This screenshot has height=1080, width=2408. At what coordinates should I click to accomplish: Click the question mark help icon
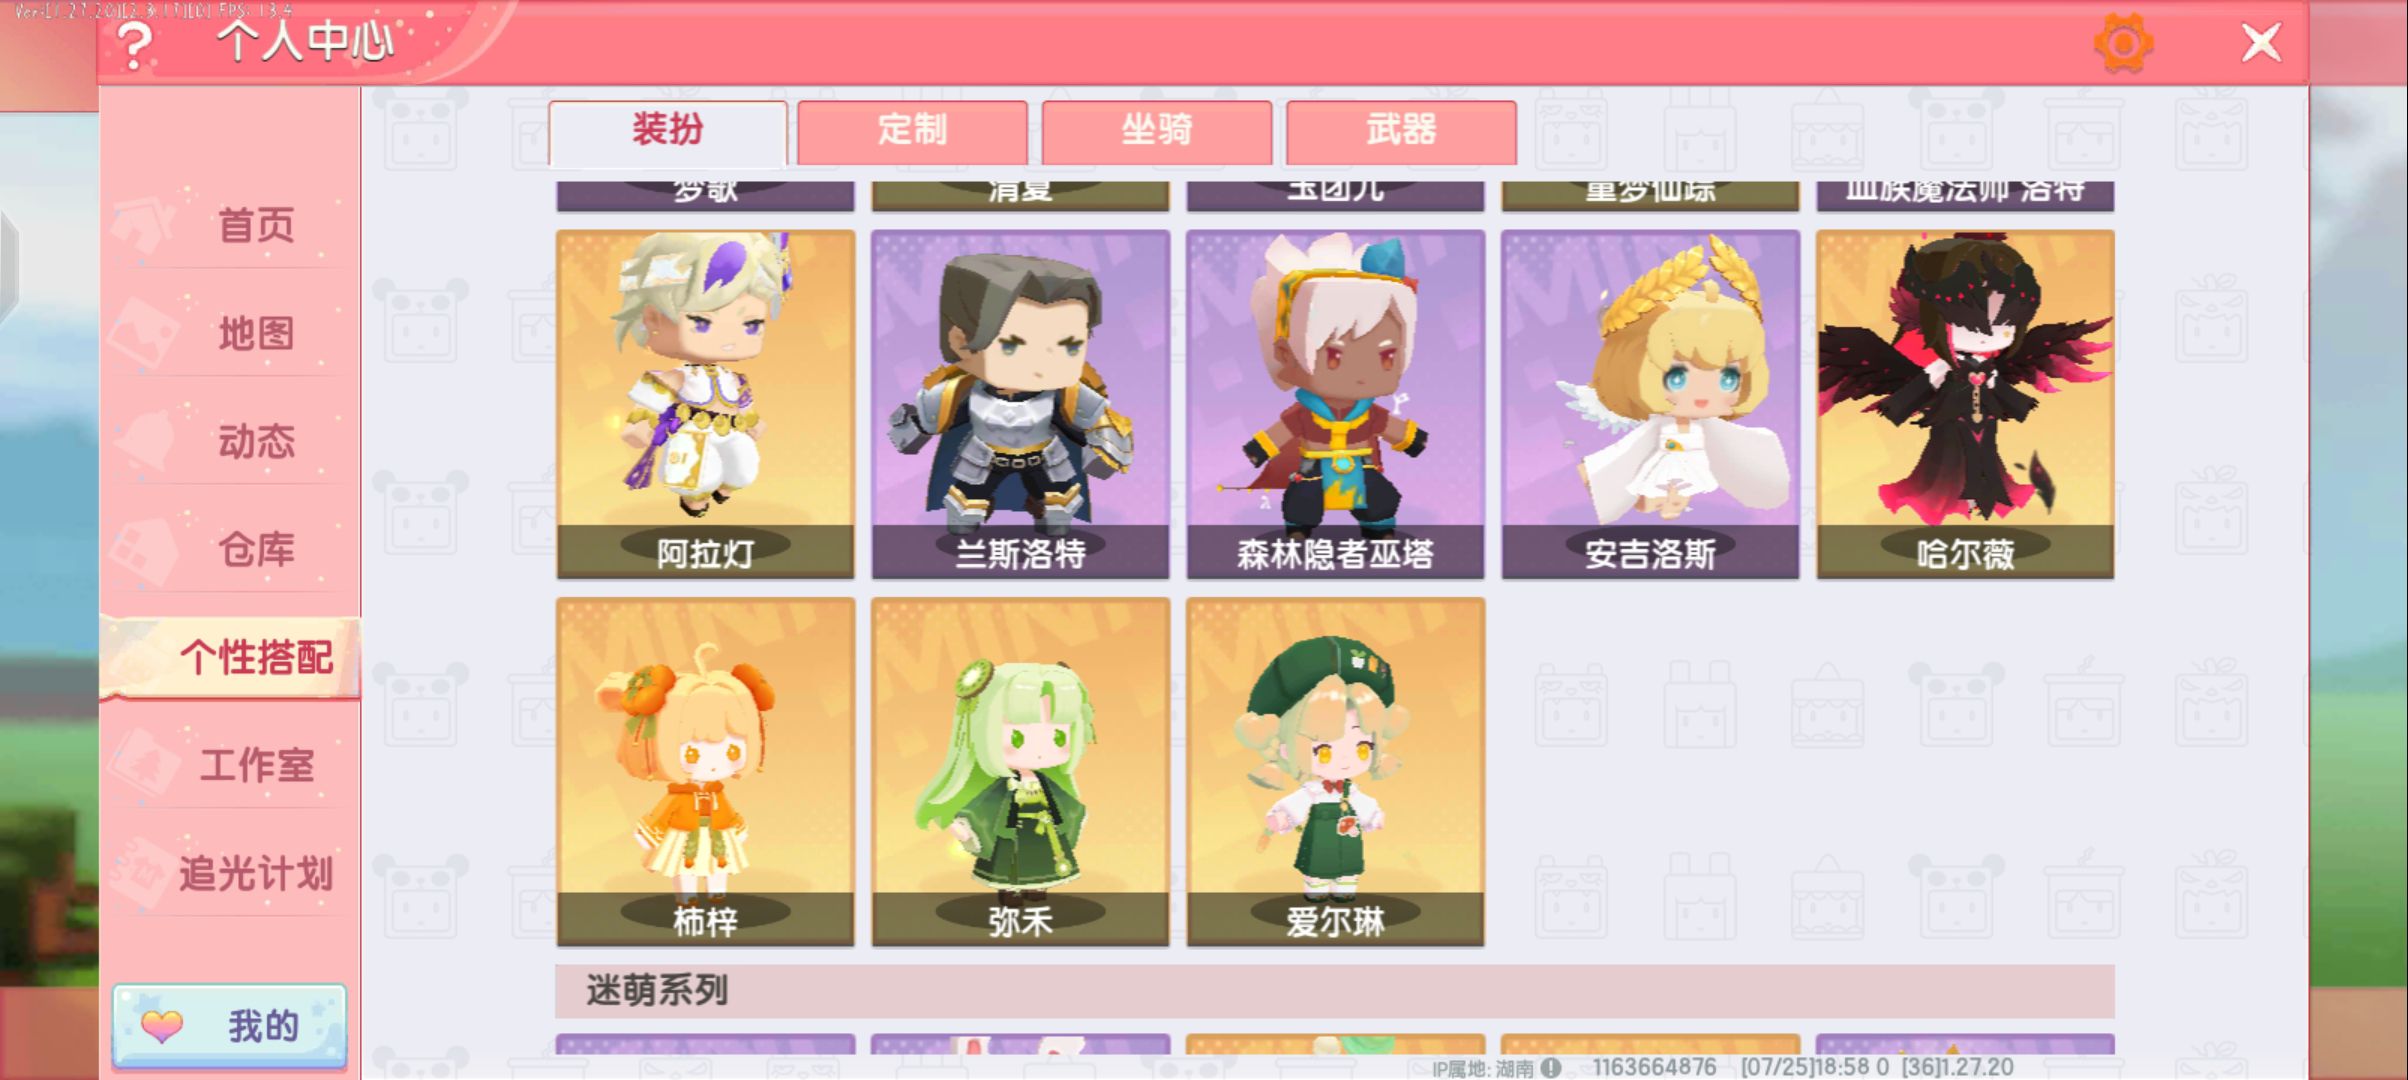(x=134, y=44)
